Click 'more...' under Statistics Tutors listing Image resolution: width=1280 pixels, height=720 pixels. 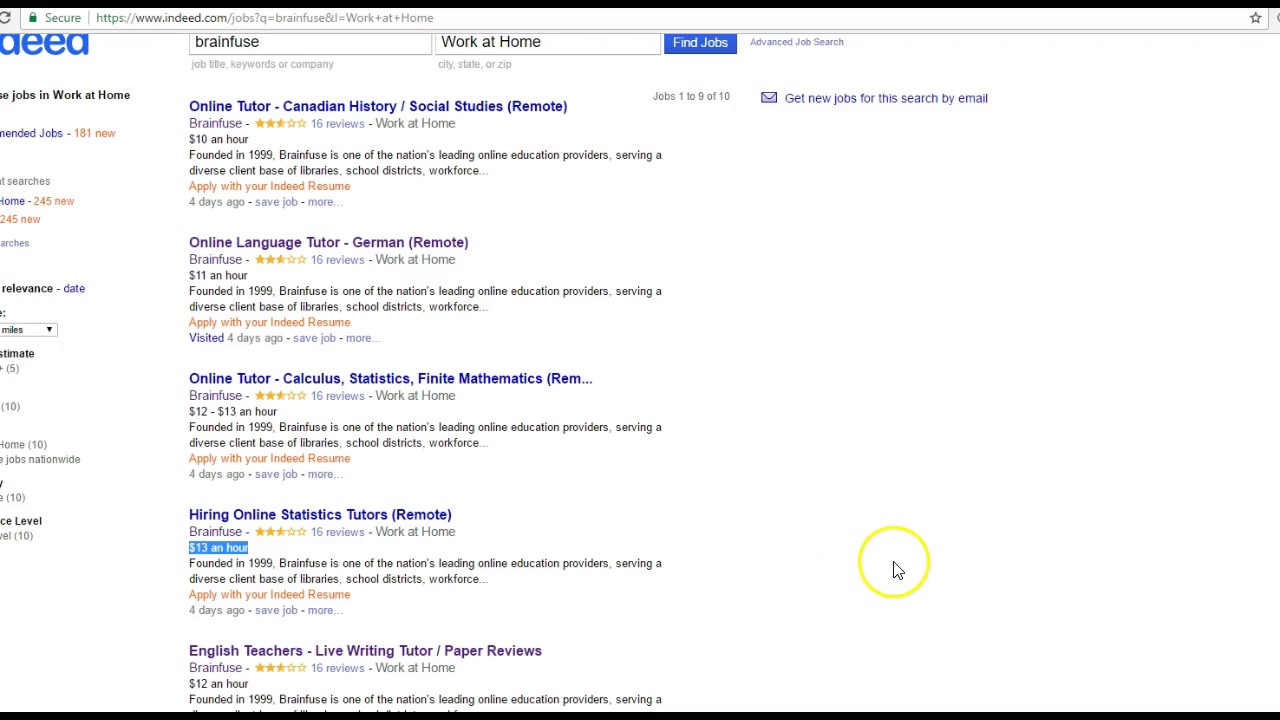click(x=325, y=610)
